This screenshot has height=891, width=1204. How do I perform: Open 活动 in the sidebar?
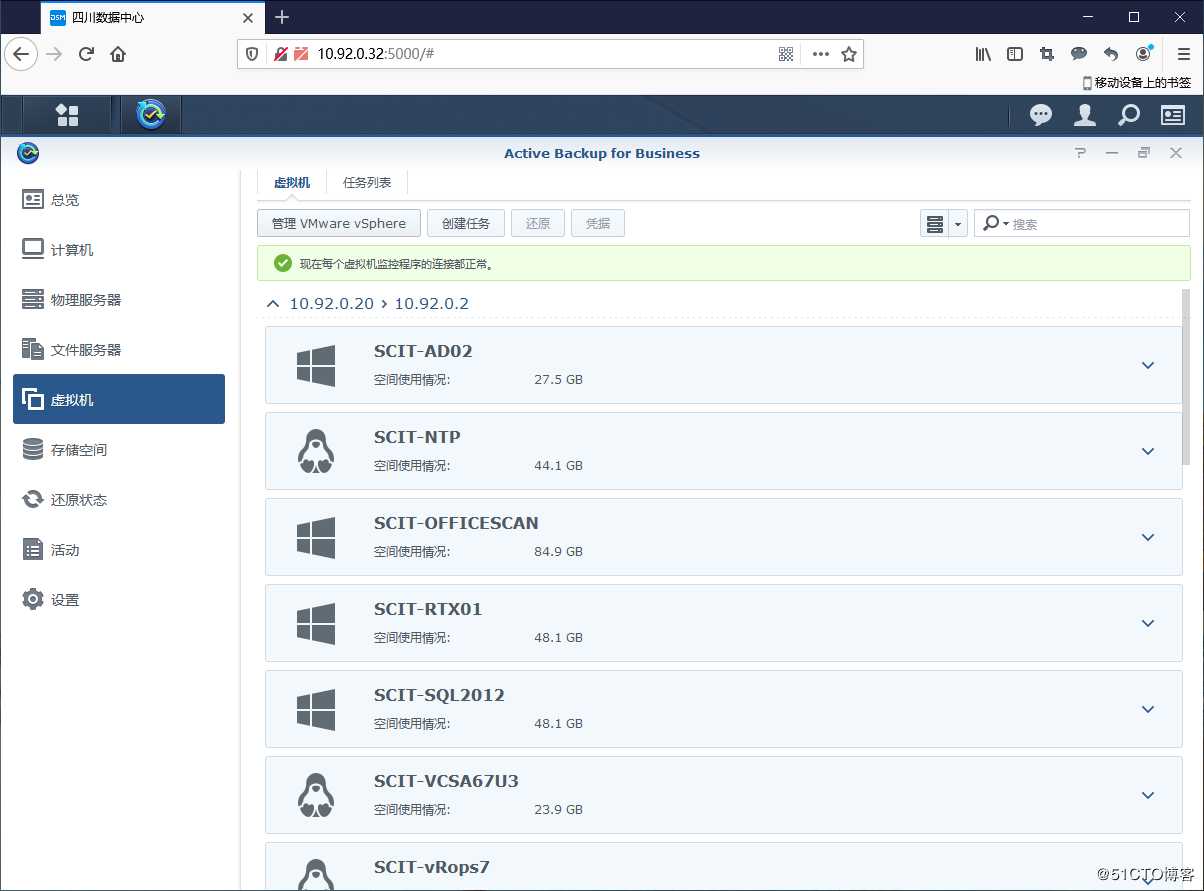119,550
